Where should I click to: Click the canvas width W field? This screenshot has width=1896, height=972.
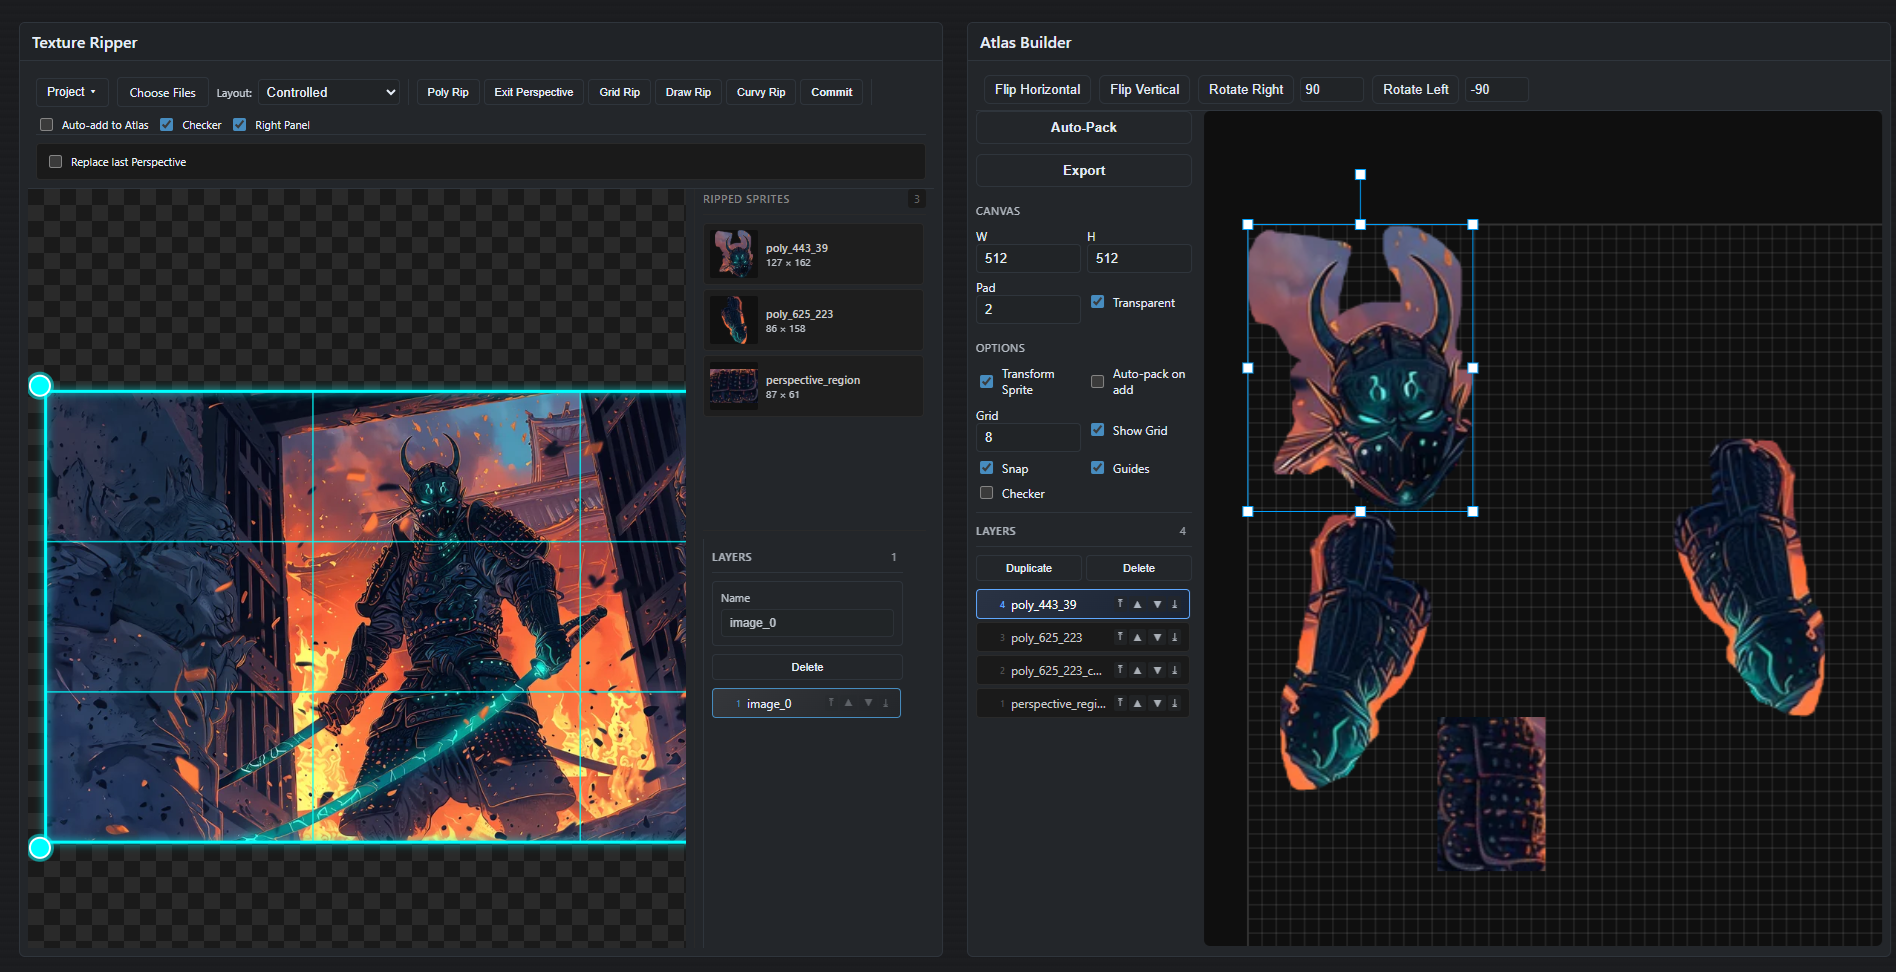click(1027, 258)
